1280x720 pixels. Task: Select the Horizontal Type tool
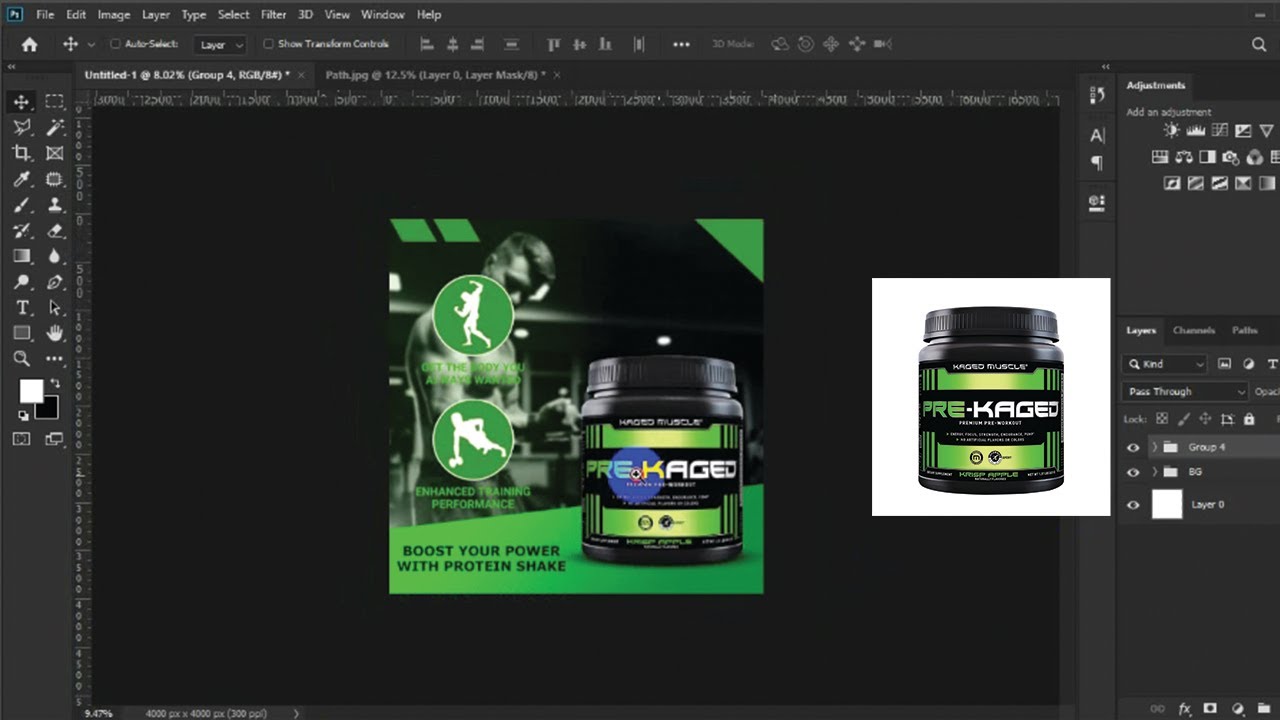(x=21, y=308)
